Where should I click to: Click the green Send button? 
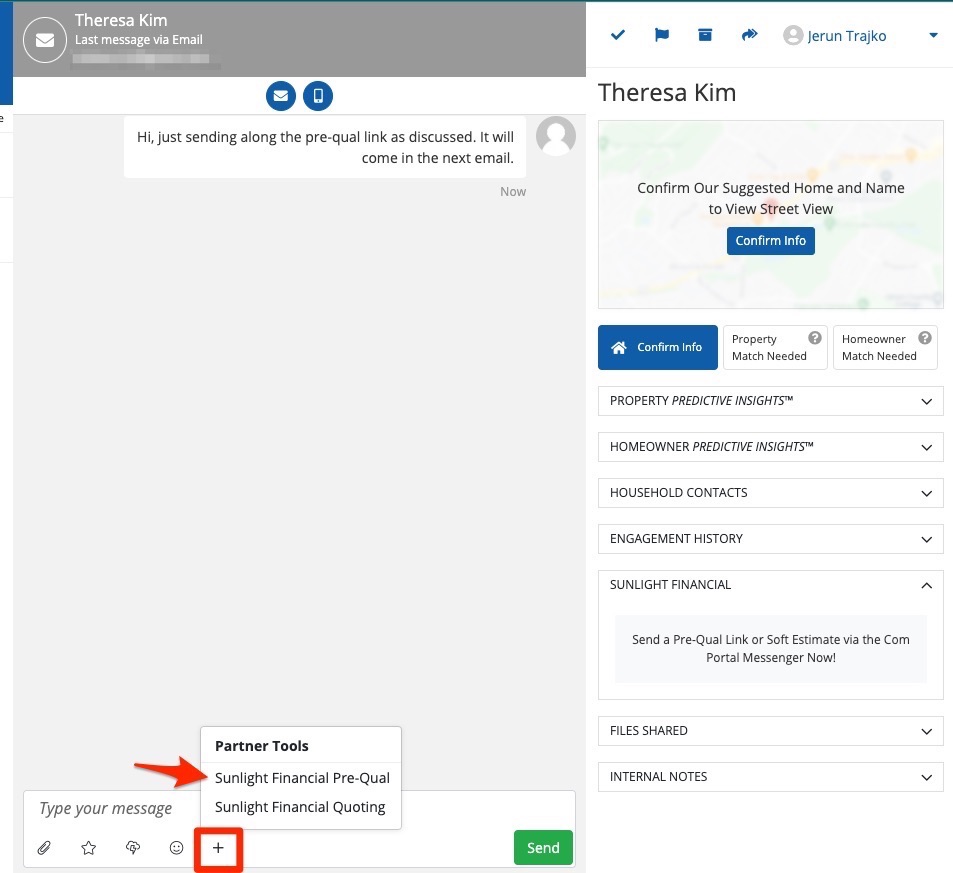[543, 848]
